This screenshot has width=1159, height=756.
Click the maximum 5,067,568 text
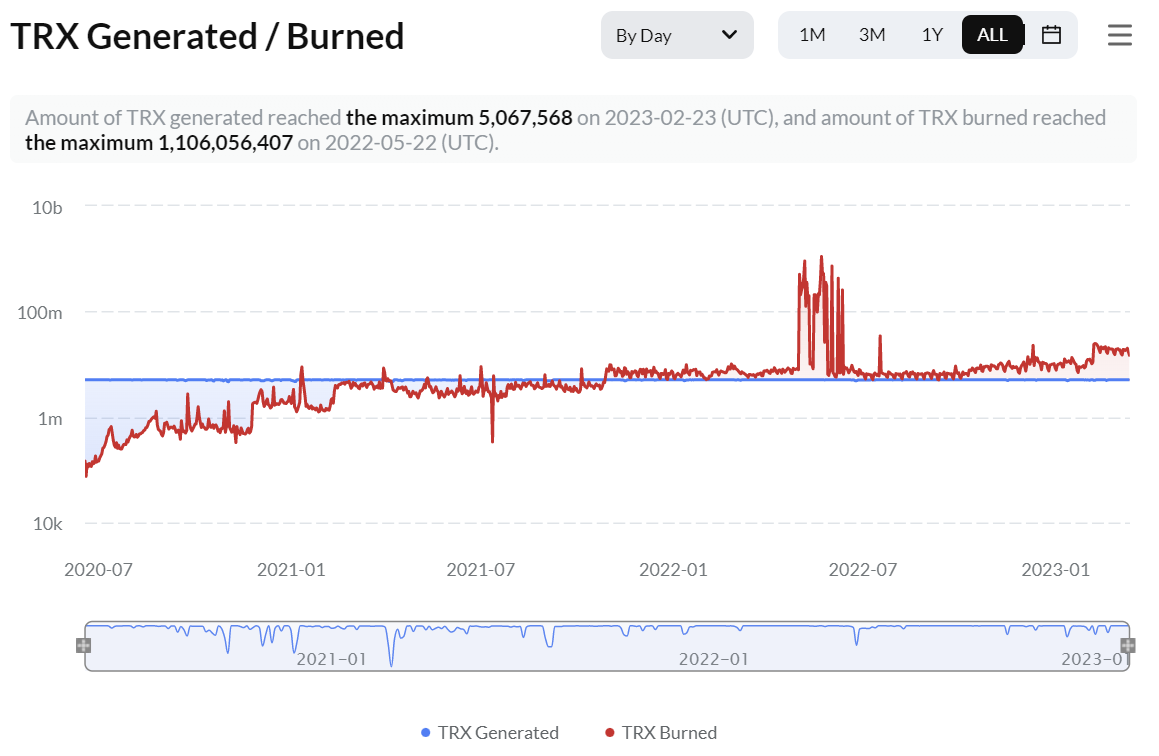pyautogui.click(x=459, y=118)
